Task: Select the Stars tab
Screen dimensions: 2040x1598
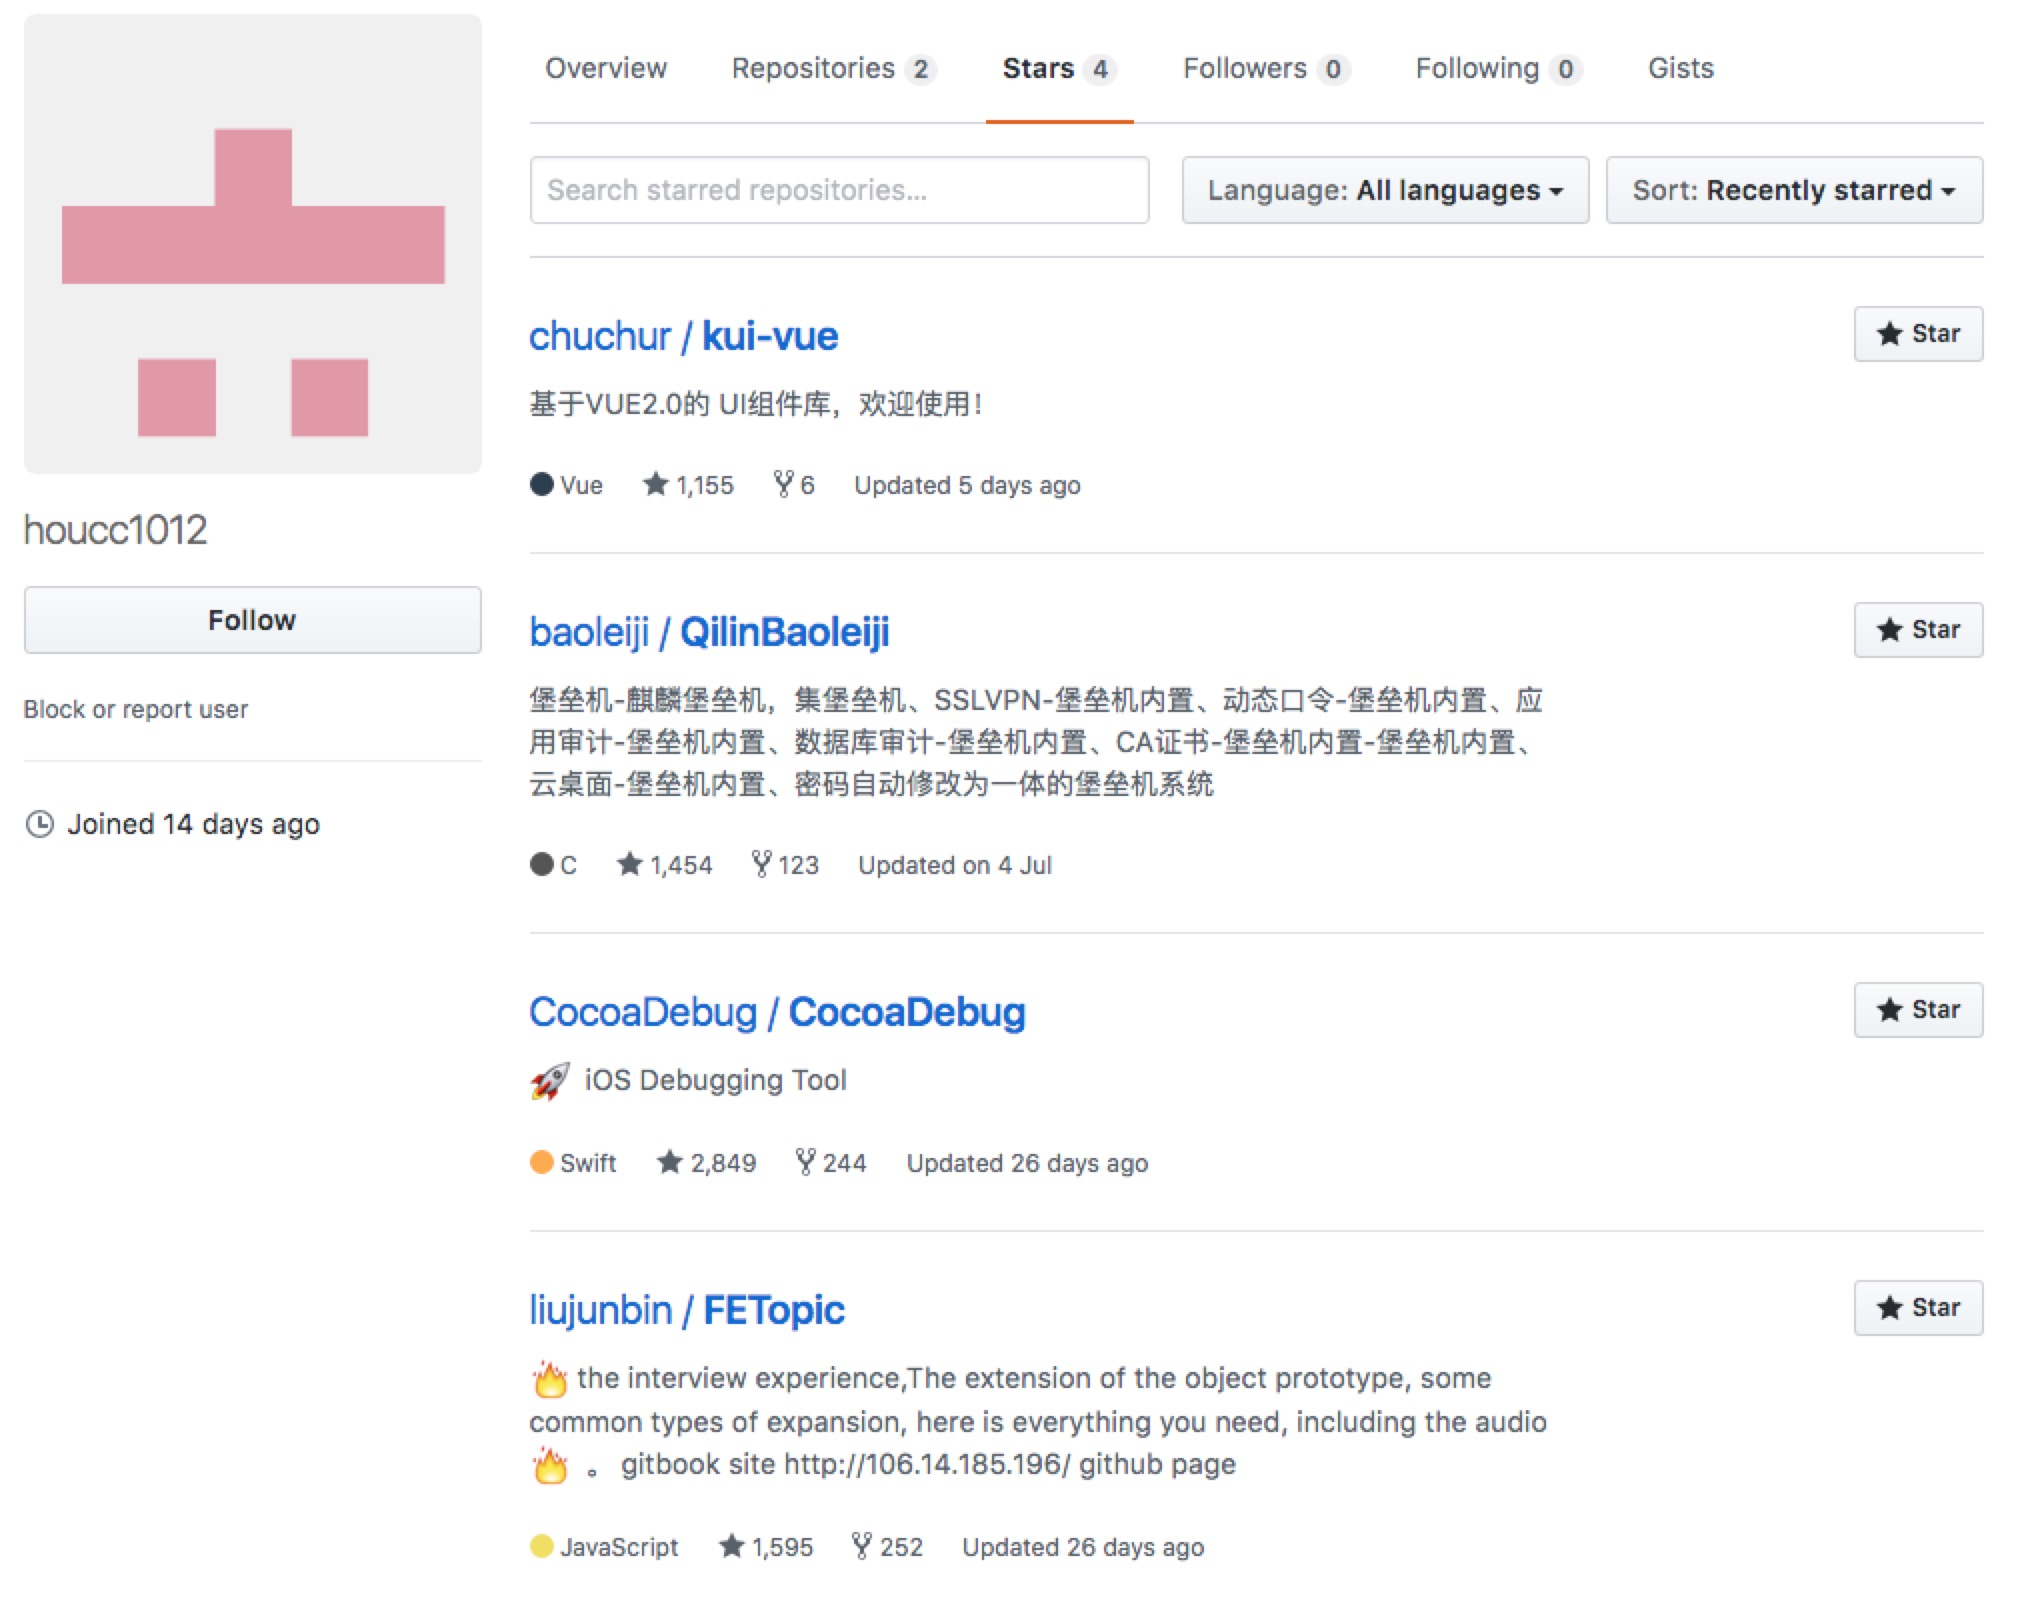Action: tap(1059, 68)
